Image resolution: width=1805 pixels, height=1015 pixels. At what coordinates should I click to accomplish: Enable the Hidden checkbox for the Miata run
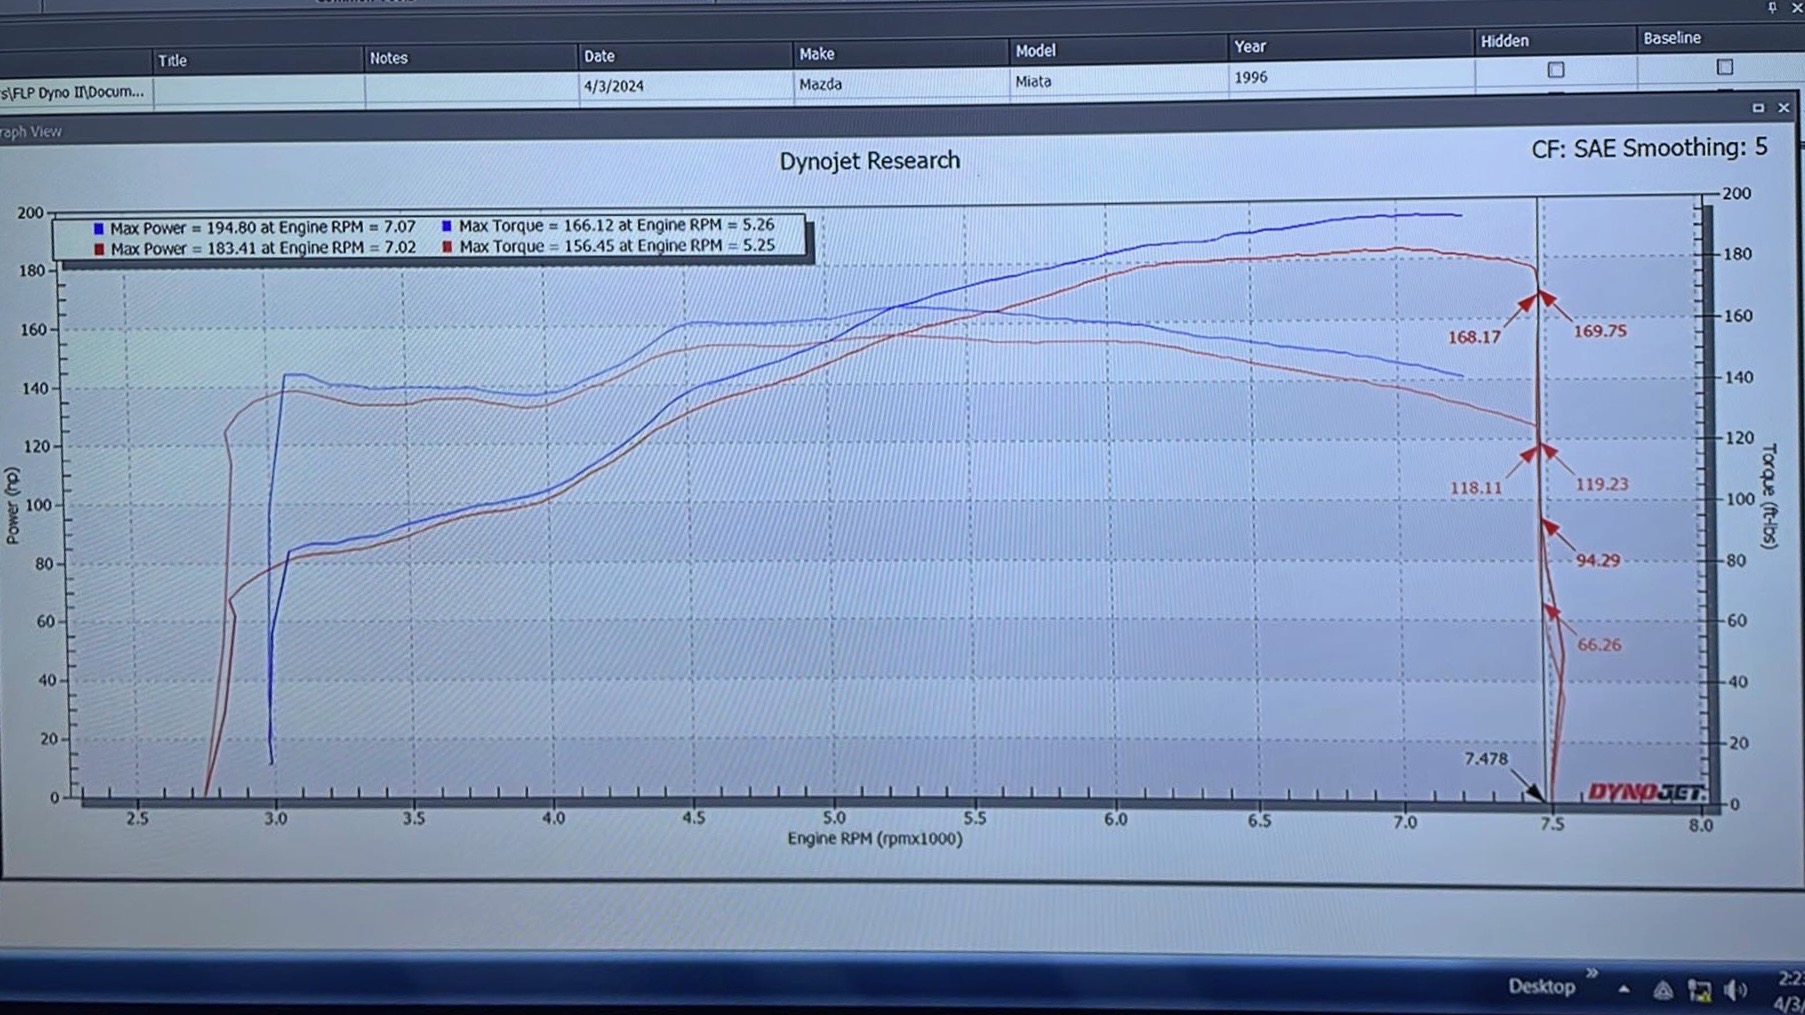1555,71
